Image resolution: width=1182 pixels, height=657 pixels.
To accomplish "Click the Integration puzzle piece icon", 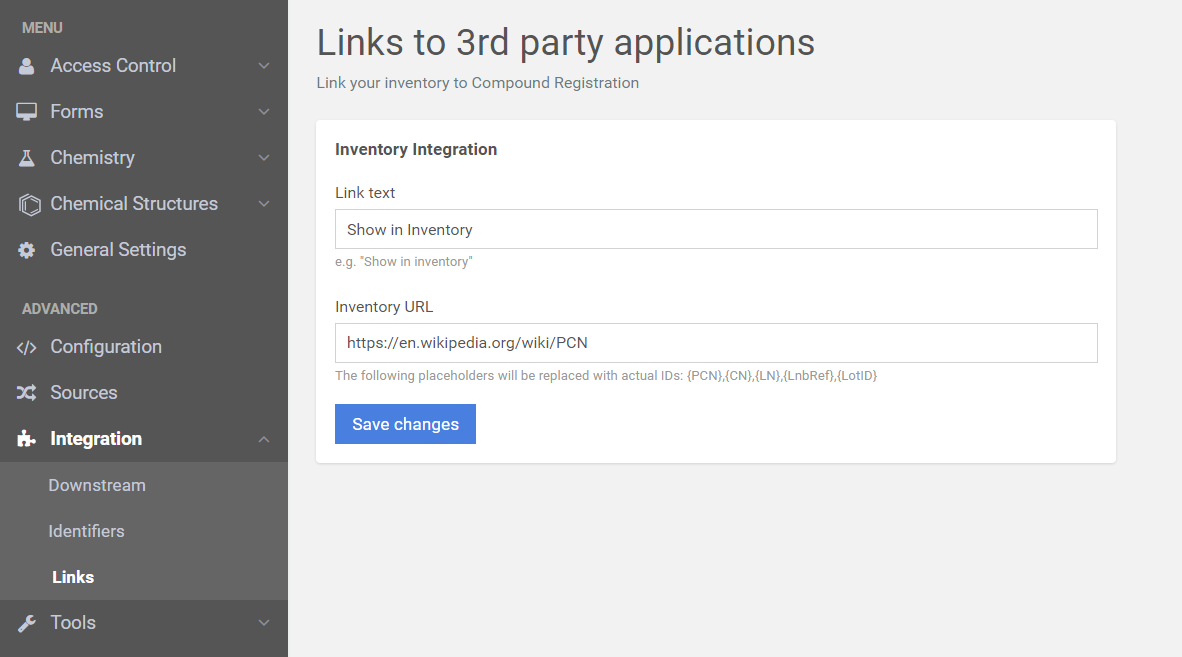I will (27, 439).
